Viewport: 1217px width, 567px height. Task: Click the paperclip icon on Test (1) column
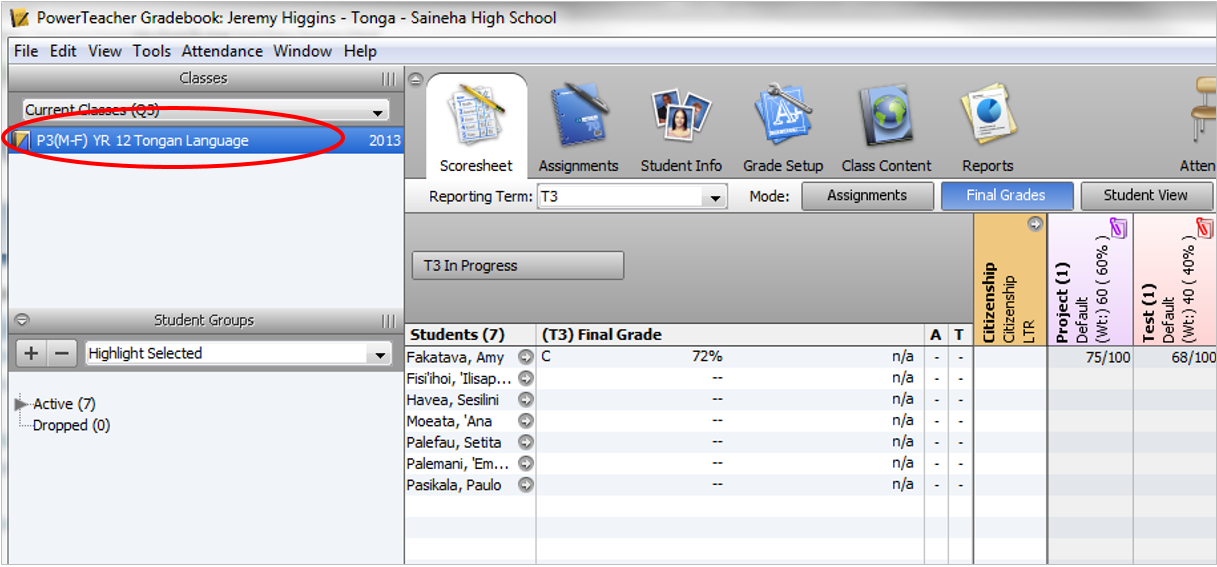(1205, 228)
